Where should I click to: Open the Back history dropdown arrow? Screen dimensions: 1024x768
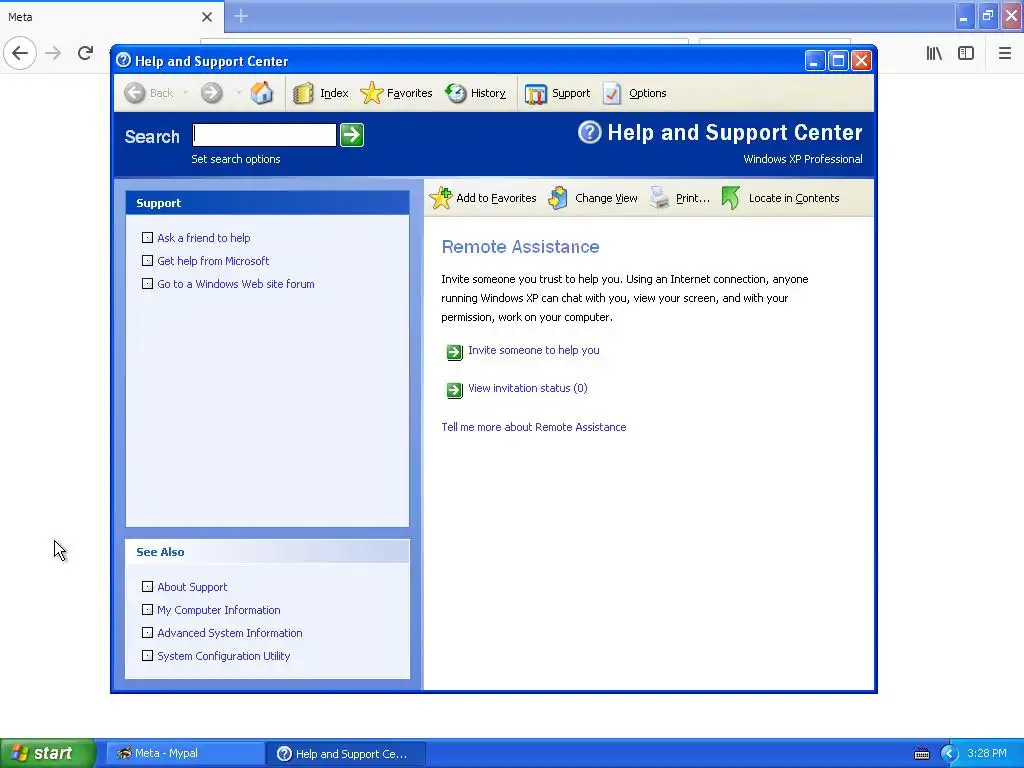click(x=185, y=93)
